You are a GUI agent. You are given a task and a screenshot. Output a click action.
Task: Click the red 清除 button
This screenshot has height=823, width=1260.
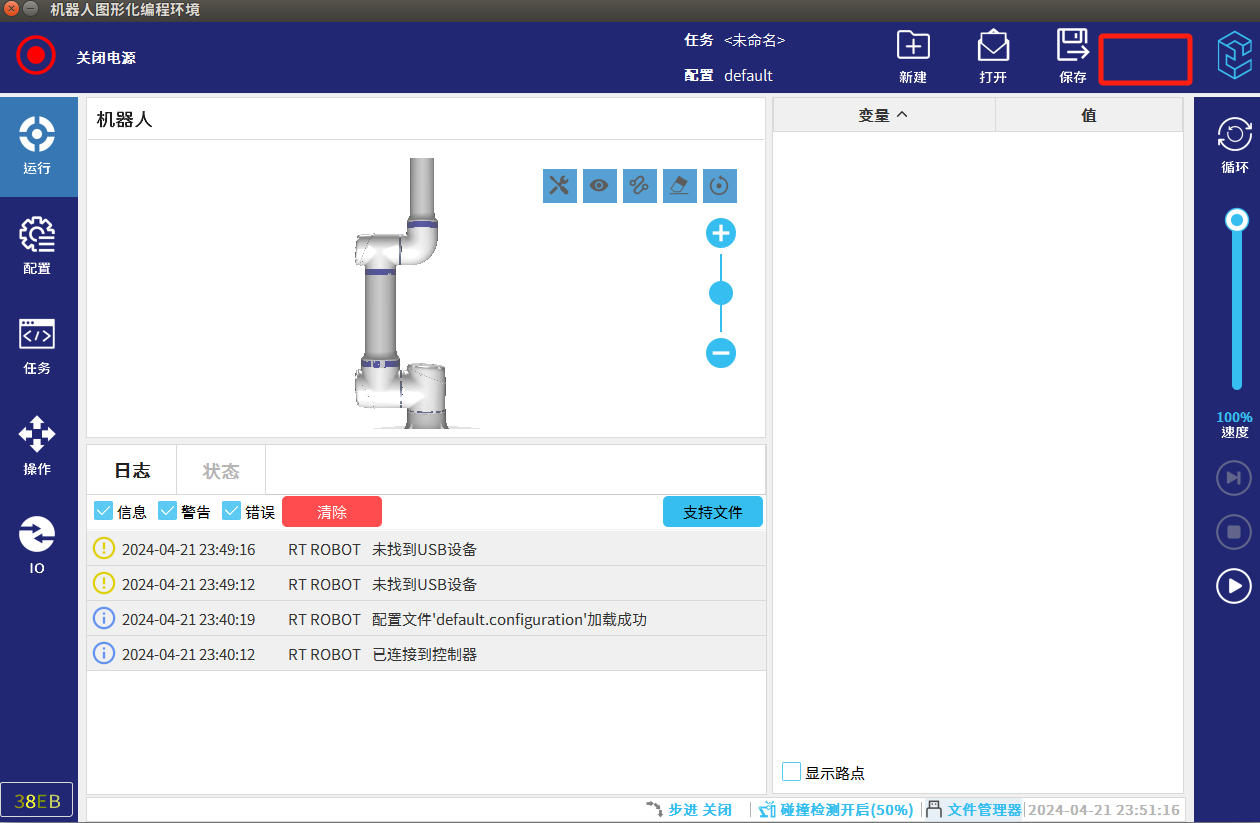[332, 512]
